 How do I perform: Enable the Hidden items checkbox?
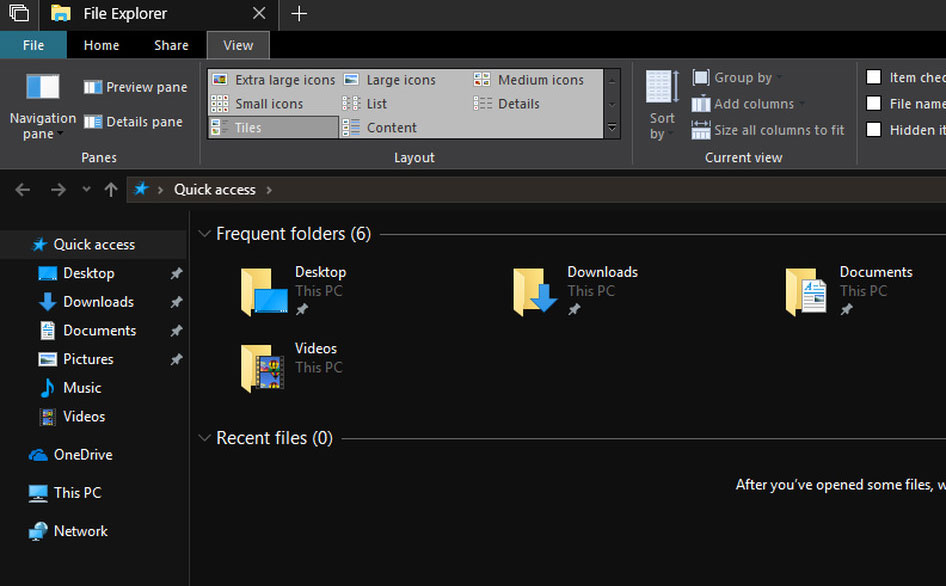[874, 129]
